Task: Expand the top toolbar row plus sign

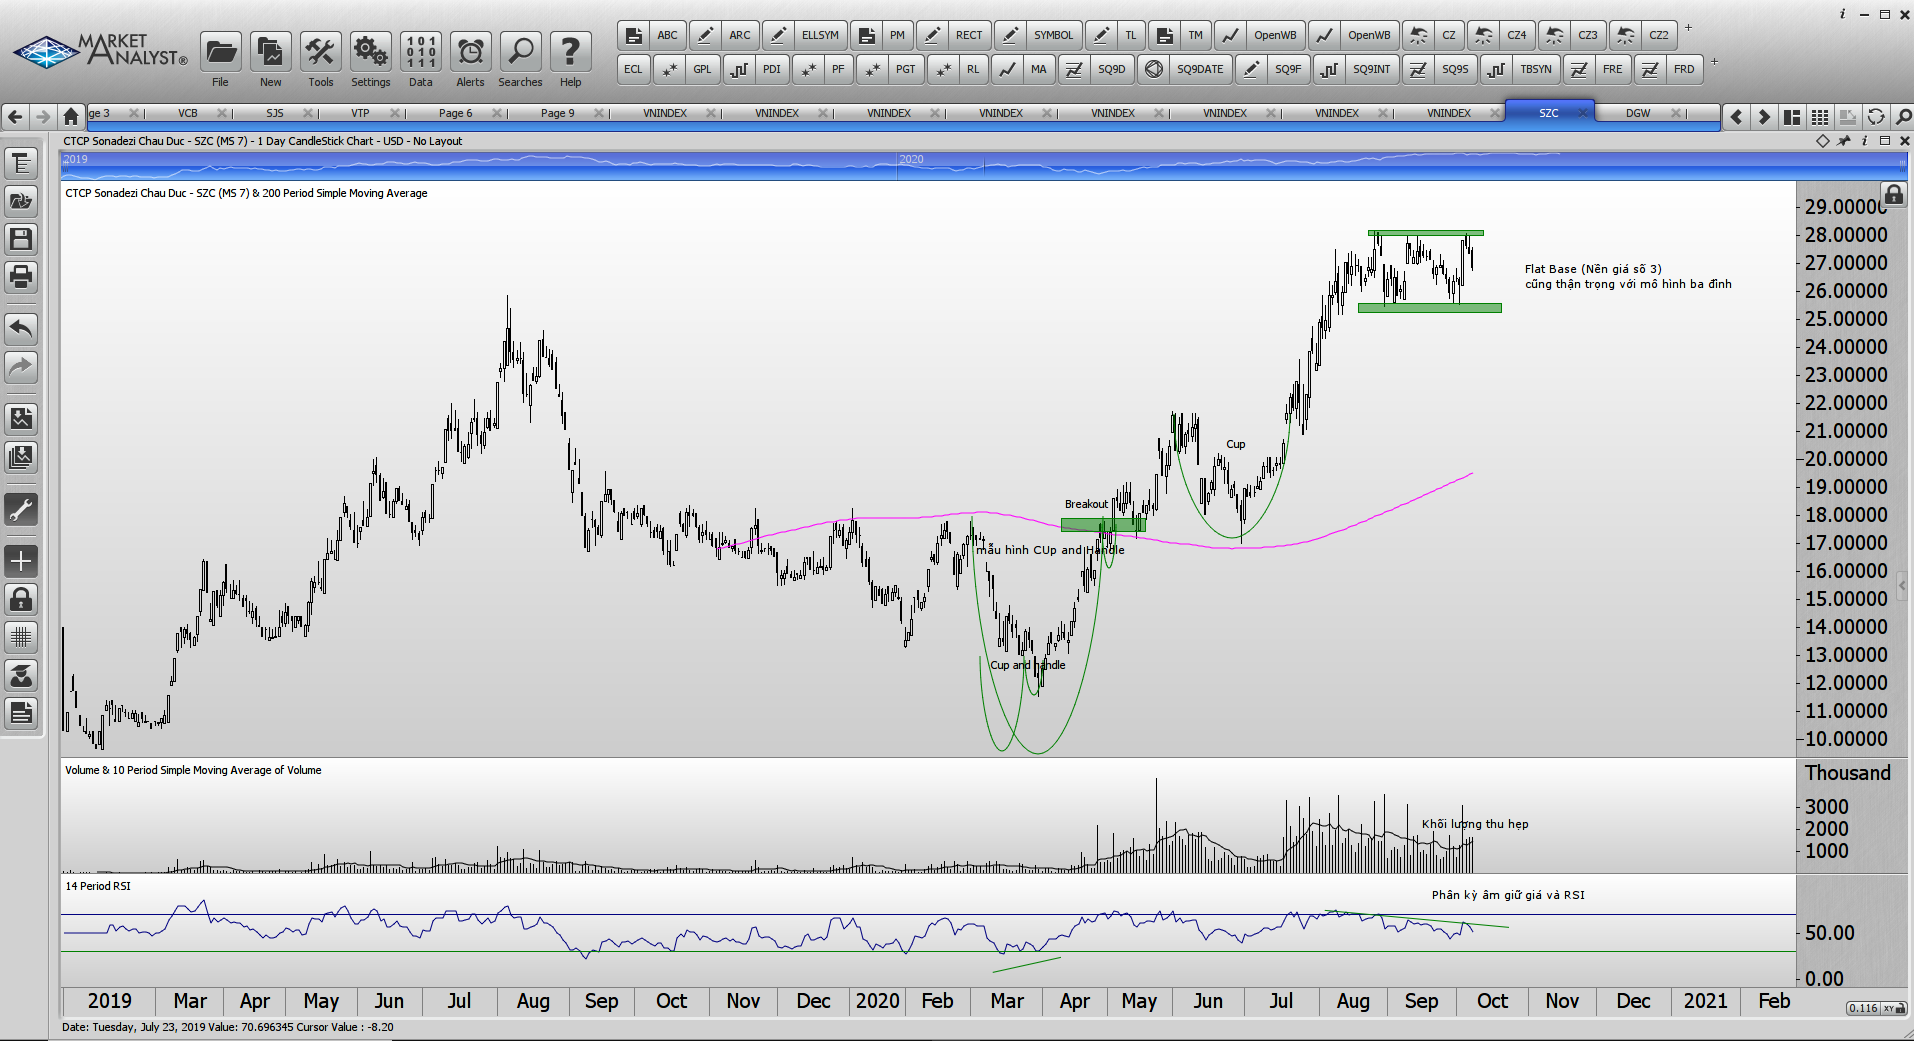Action: (1688, 28)
